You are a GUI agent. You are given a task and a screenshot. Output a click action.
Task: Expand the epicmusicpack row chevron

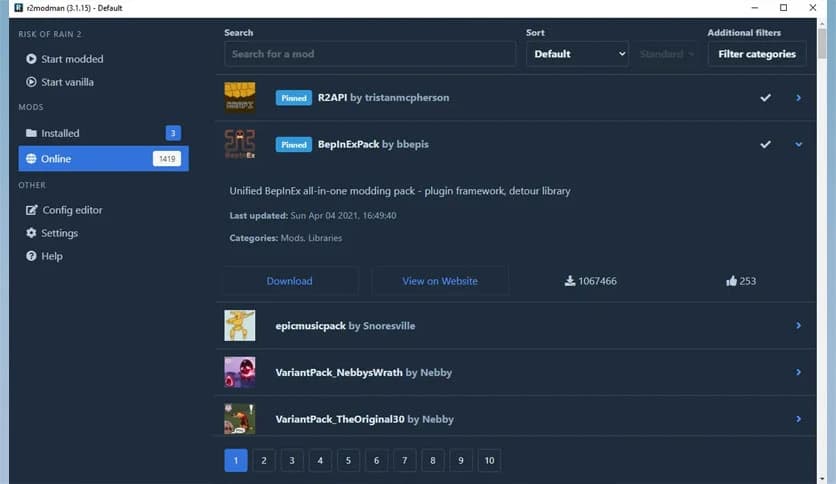(798, 325)
